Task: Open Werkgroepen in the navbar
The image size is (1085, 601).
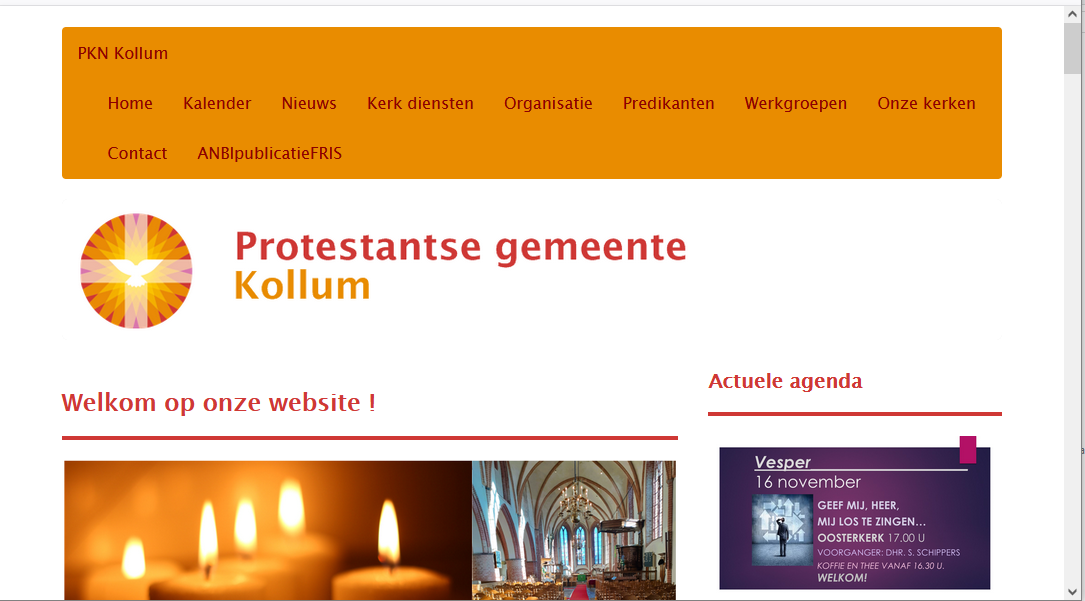Action: click(x=796, y=104)
